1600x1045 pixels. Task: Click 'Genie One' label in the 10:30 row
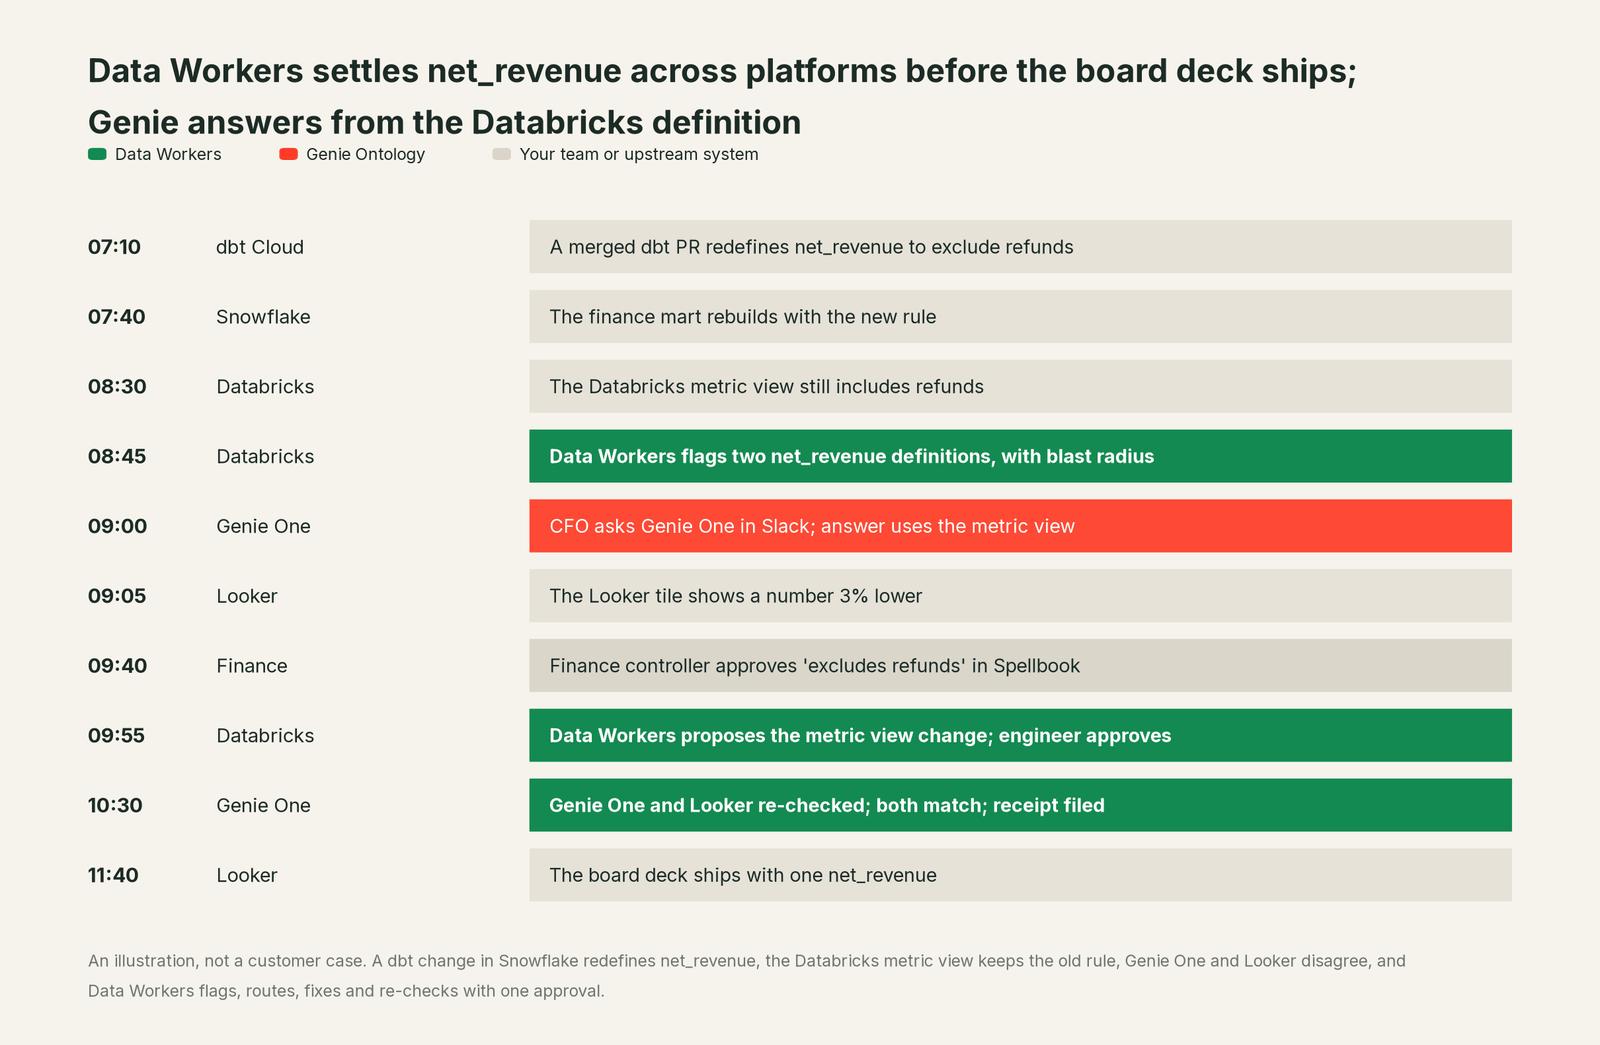(263, 805)
